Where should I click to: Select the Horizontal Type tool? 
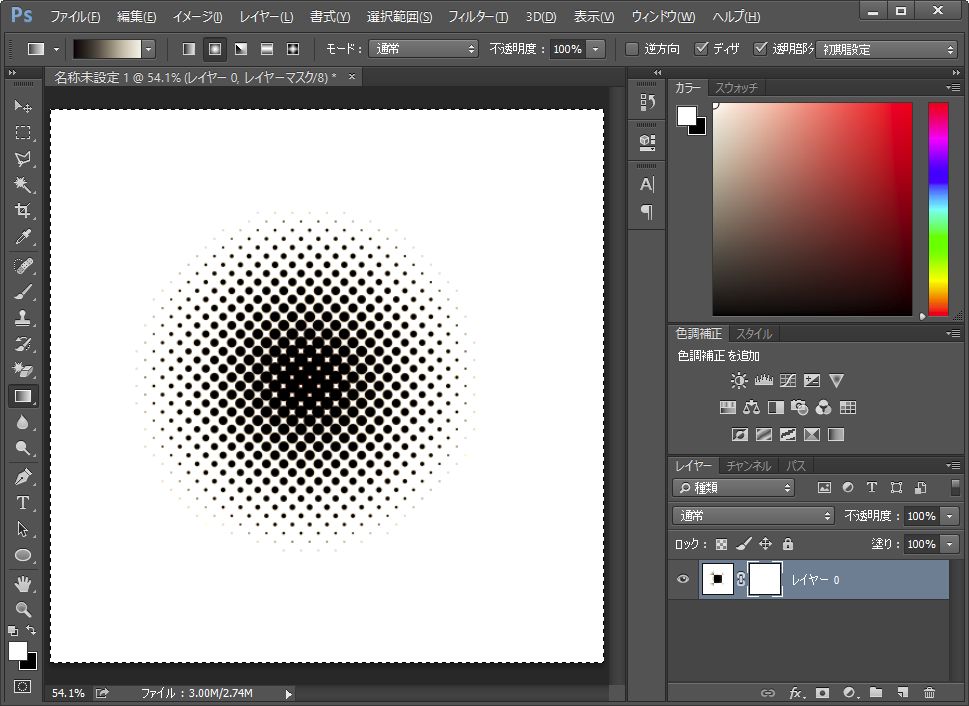point(23,502)
